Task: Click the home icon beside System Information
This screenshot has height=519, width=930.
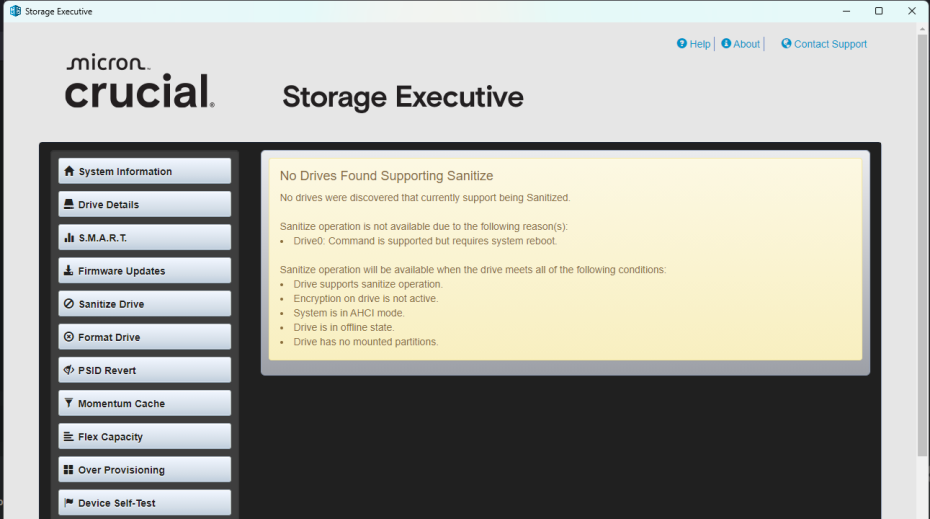Action: (69, 172)
